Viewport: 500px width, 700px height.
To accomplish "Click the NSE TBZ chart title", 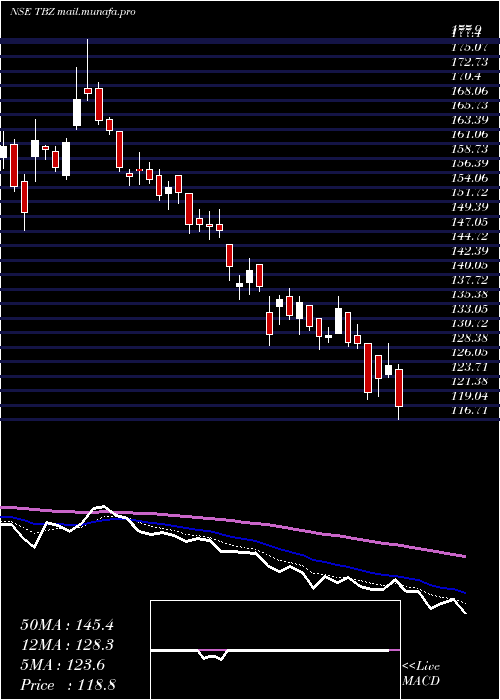I will point(72,12).
